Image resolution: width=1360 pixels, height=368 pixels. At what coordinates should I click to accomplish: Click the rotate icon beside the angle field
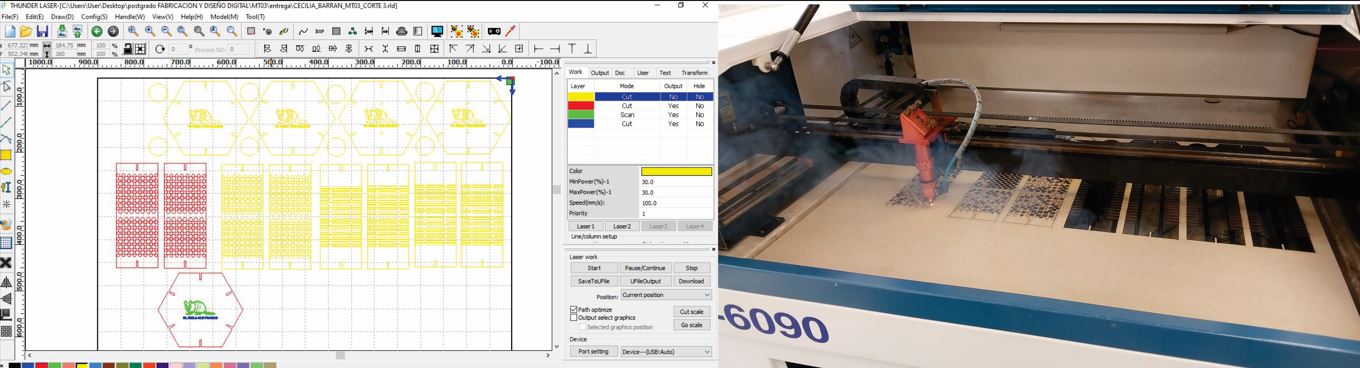pyautogui.click(x=159, y=48)
